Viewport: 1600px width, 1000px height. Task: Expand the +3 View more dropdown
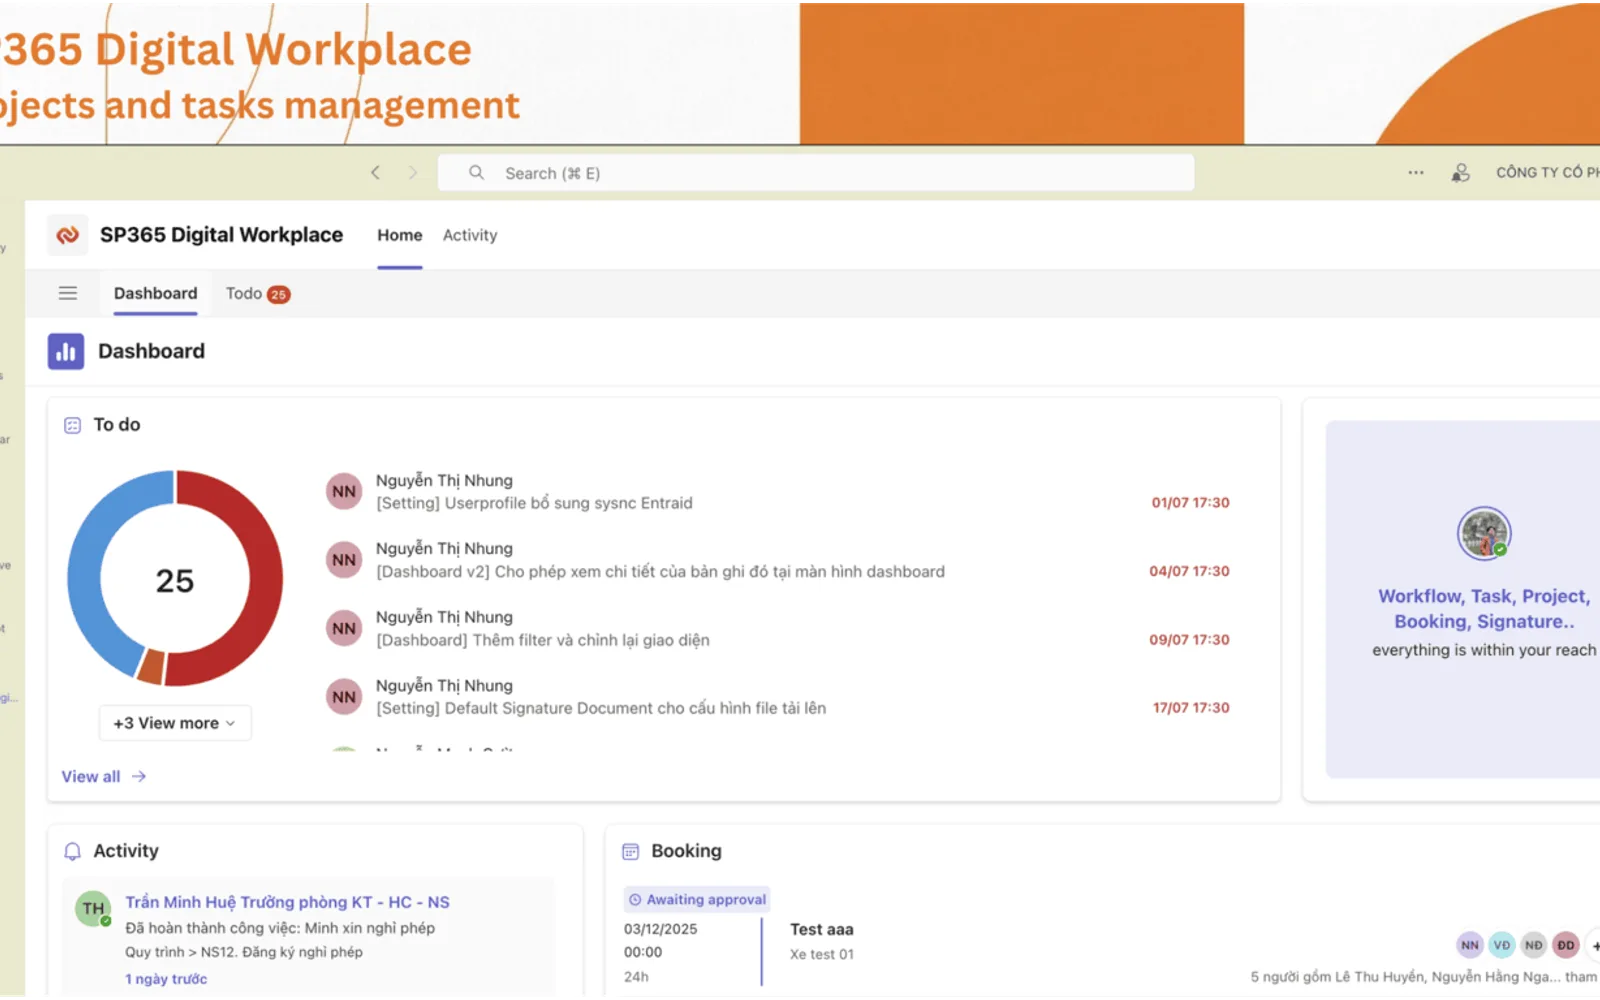coord(175,723)
